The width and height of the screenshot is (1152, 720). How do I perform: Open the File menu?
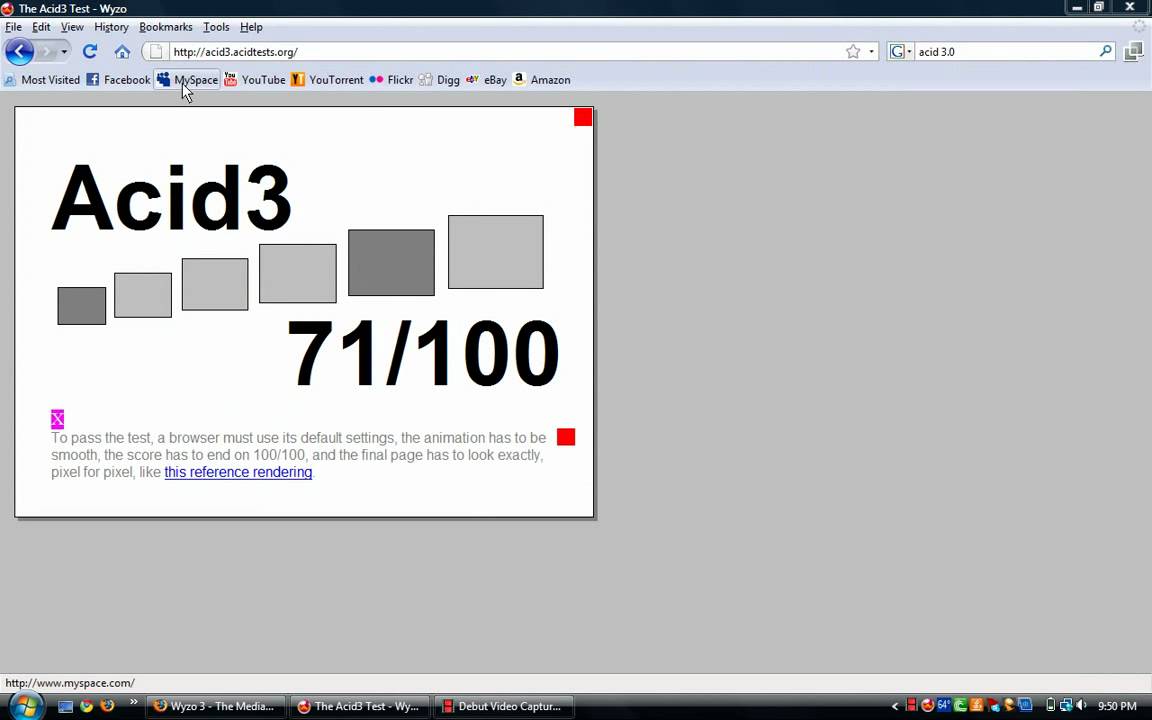[x=13, y=27]
